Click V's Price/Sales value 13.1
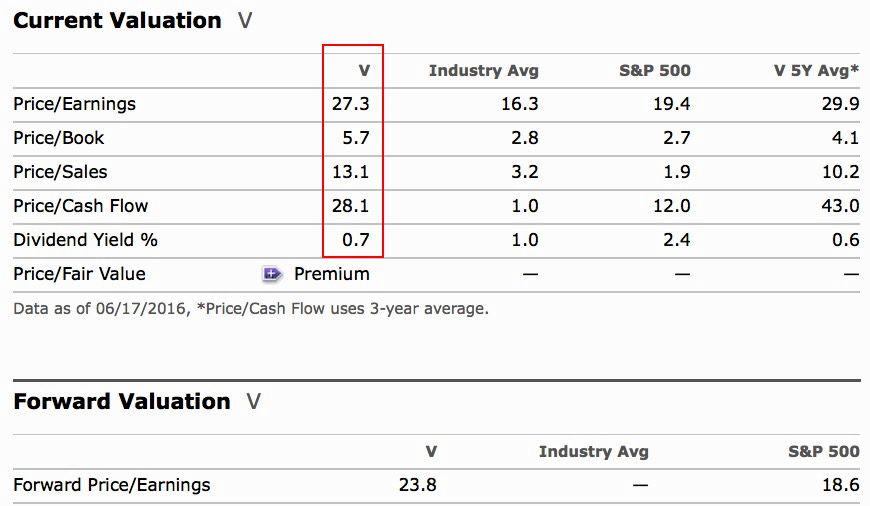This screenshot has width=870, height=506. point(350,172)
